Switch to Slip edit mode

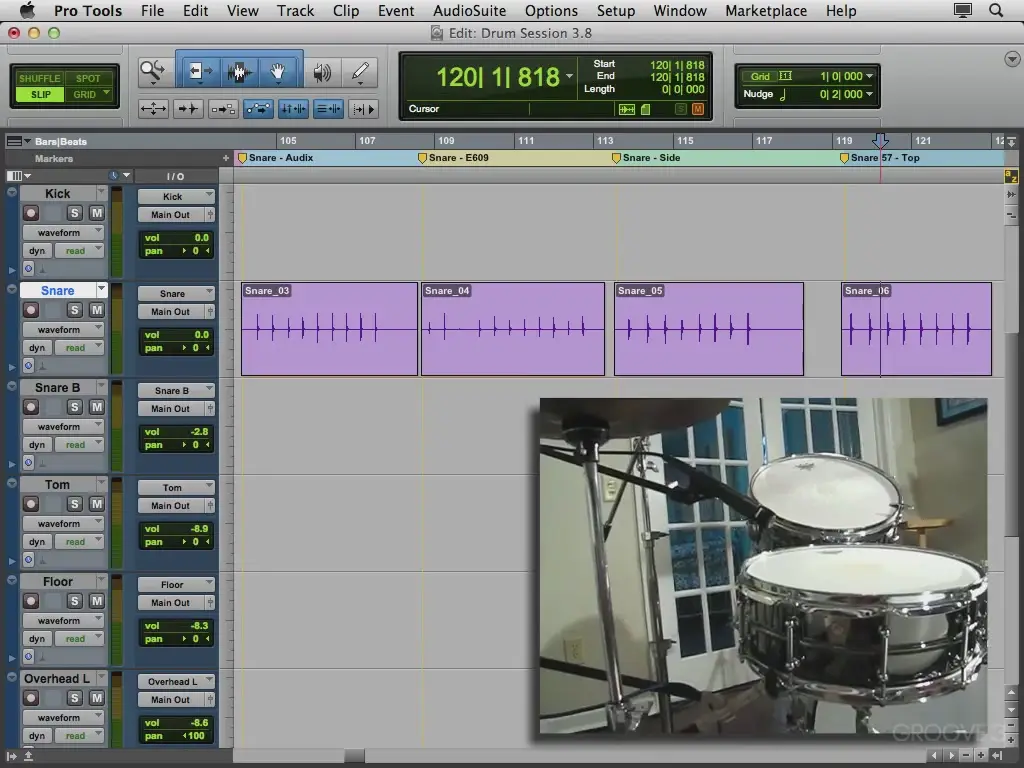[40, 95]
